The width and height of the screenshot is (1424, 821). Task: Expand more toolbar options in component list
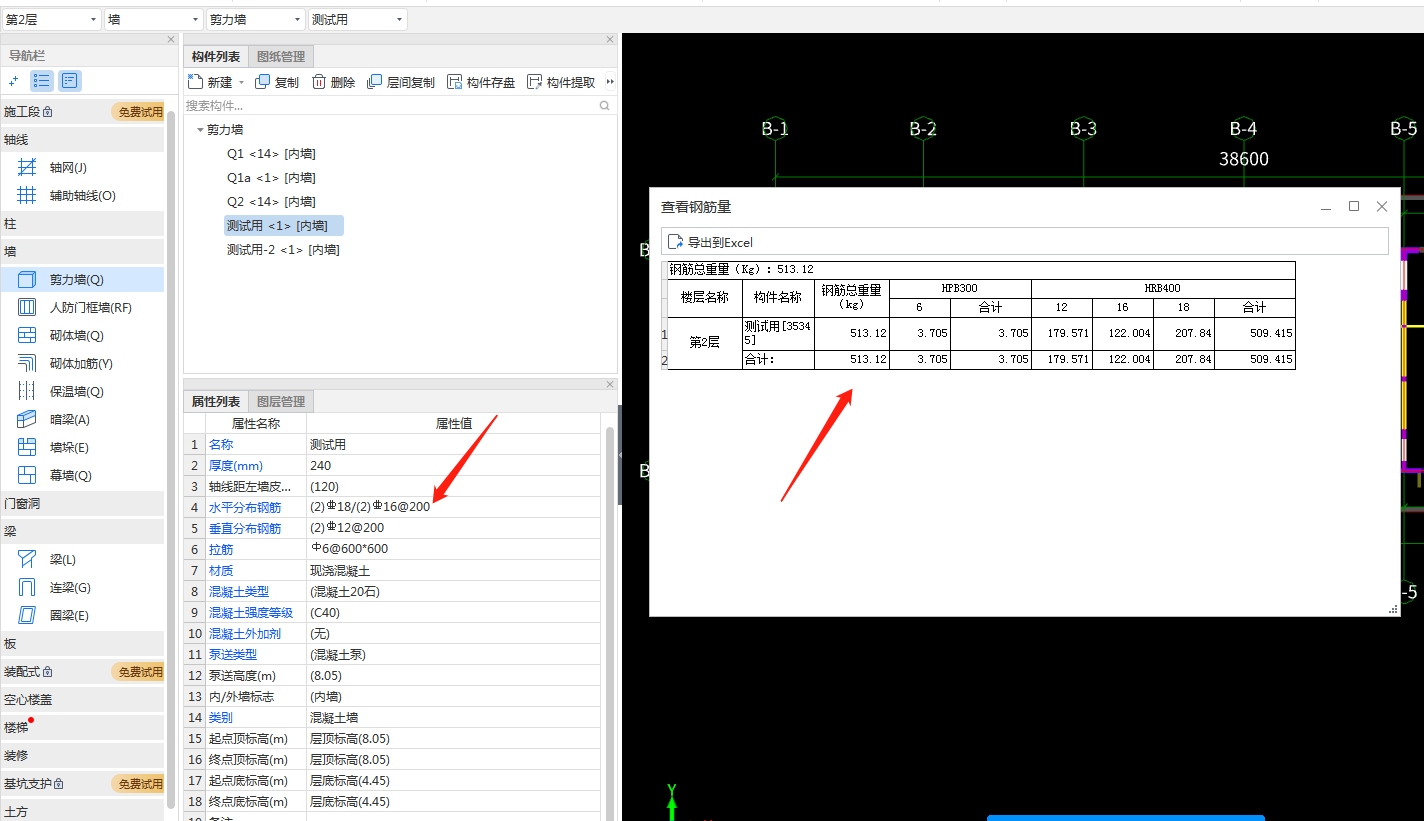[x=610, y=82]
